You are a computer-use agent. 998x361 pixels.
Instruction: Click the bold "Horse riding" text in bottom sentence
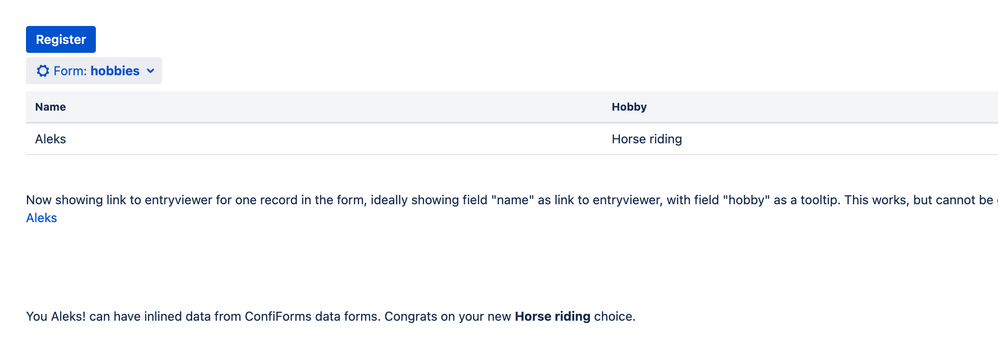[x=552, y=316]
